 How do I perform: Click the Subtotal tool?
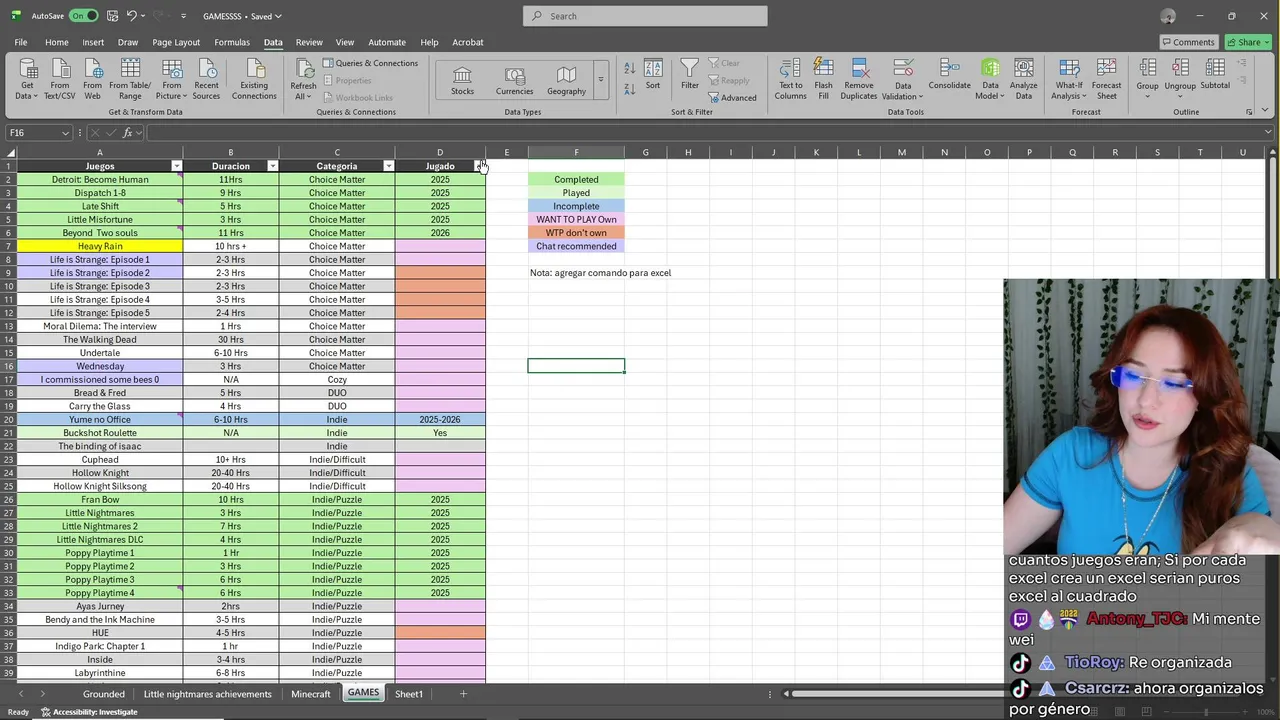tap(1215, 75)
